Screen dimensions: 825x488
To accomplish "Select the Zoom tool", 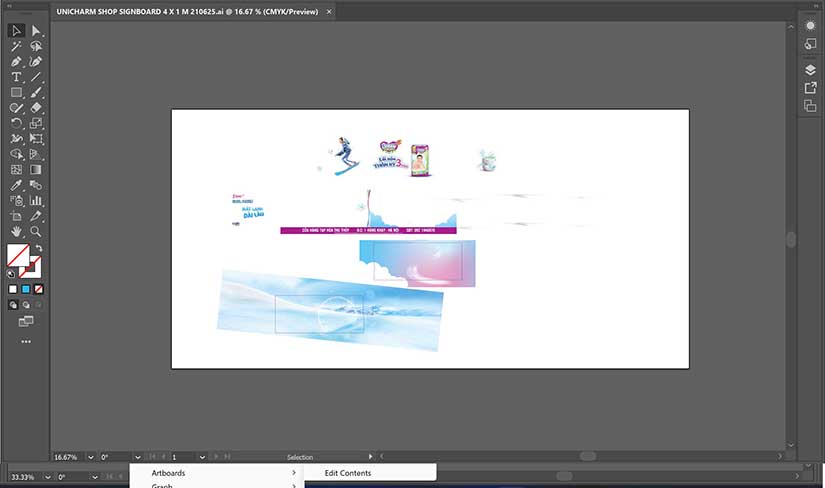I will 36,231.
